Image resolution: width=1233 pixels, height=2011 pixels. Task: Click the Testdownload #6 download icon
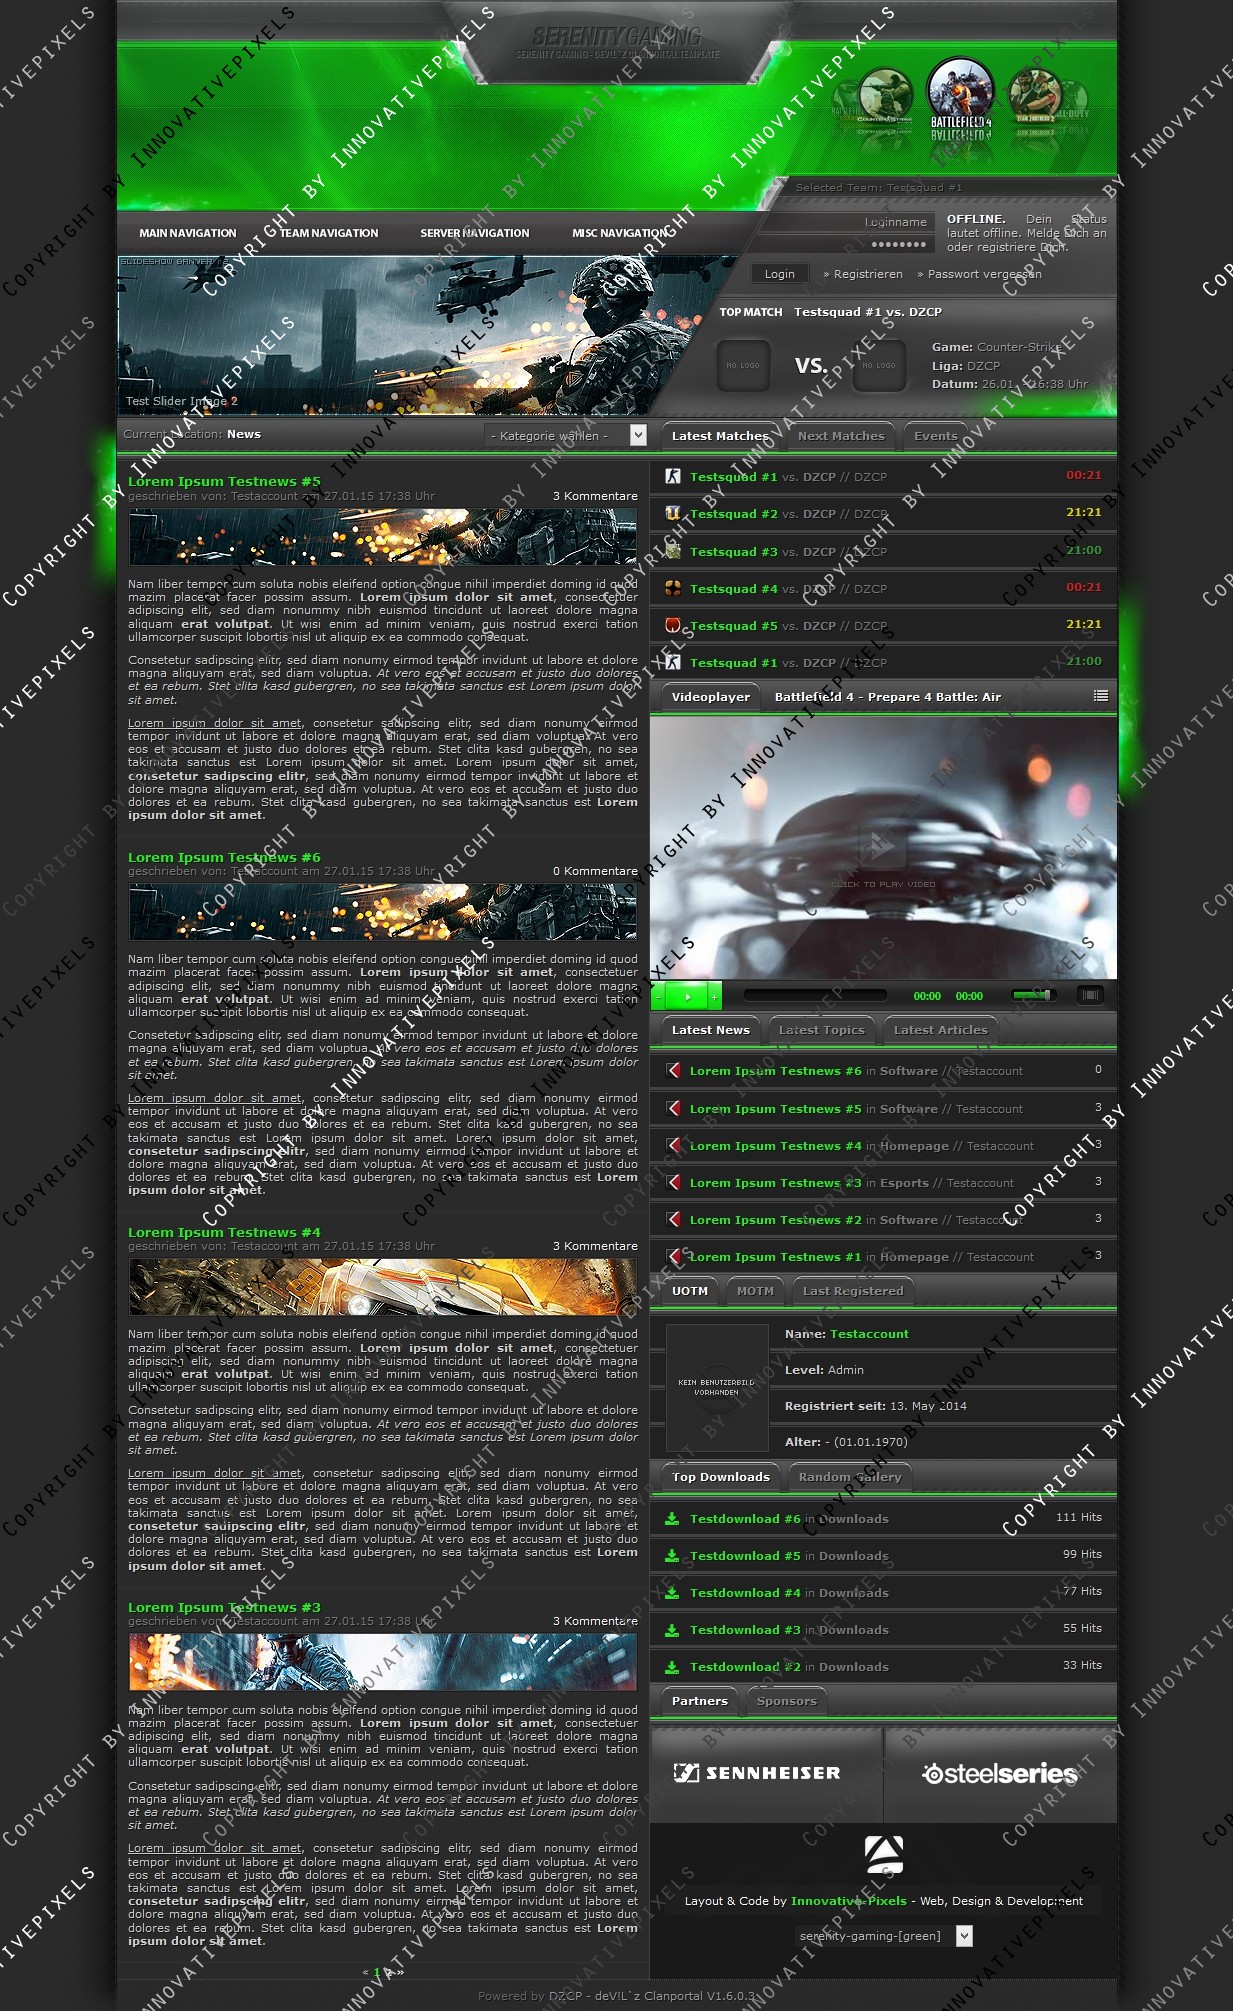(672, 1518)
